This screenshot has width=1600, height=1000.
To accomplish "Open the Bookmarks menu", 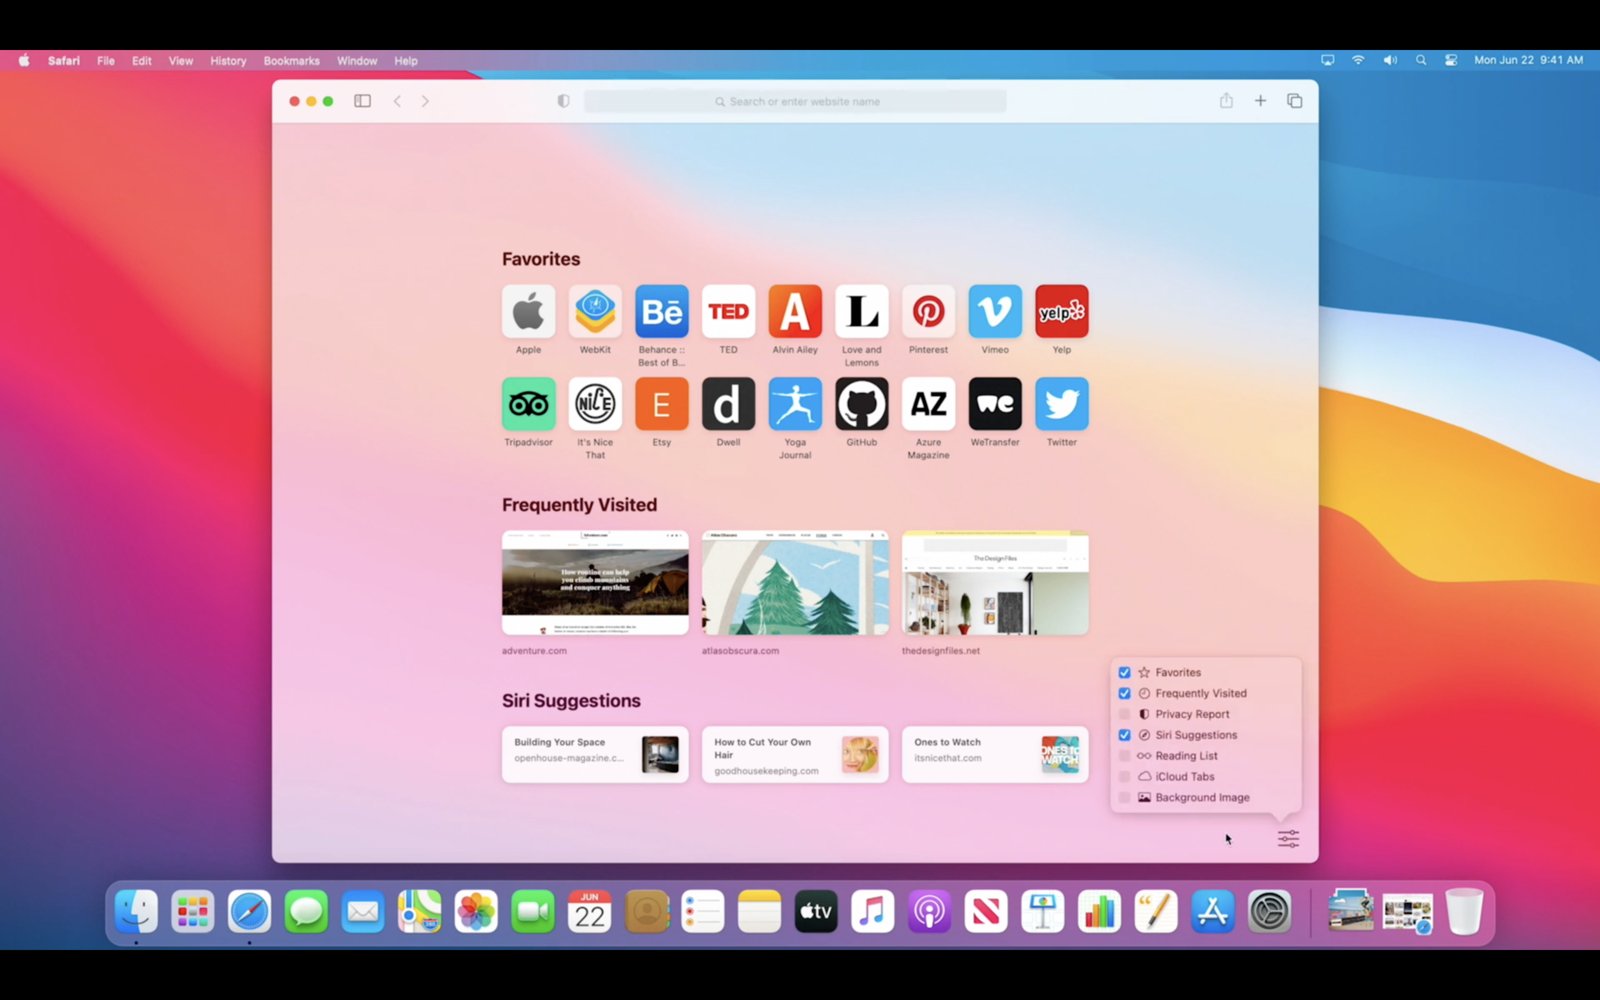I will point(291,61).
